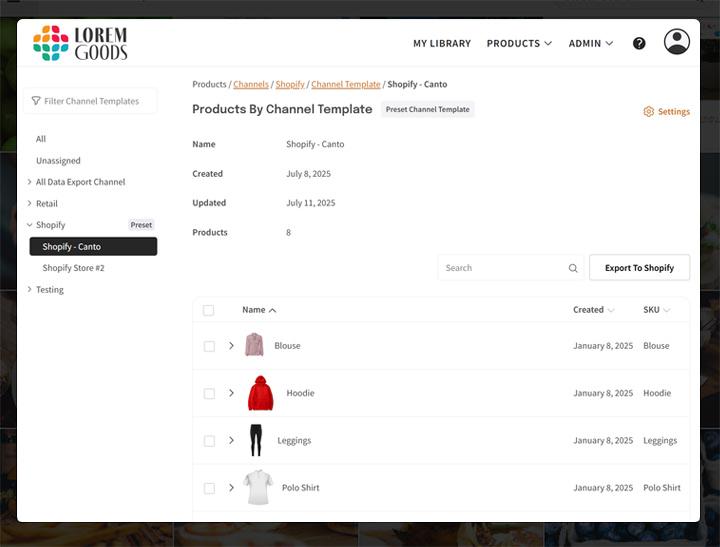Click the Hoodie product thumbnail
Screen dimensions: 720x547
coord(260,393)
